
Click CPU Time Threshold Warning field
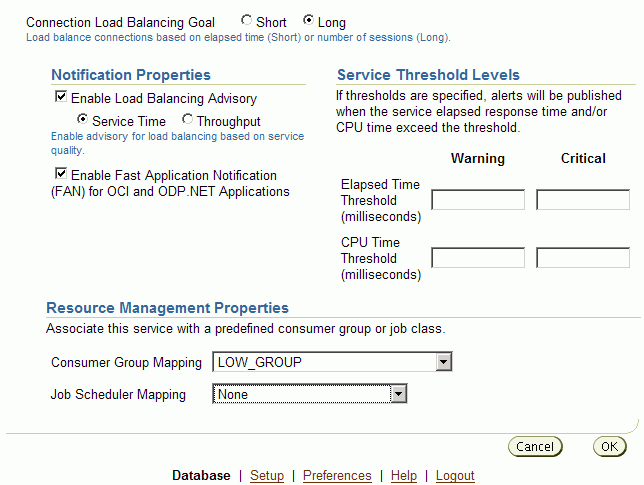(x=477, y=258)
